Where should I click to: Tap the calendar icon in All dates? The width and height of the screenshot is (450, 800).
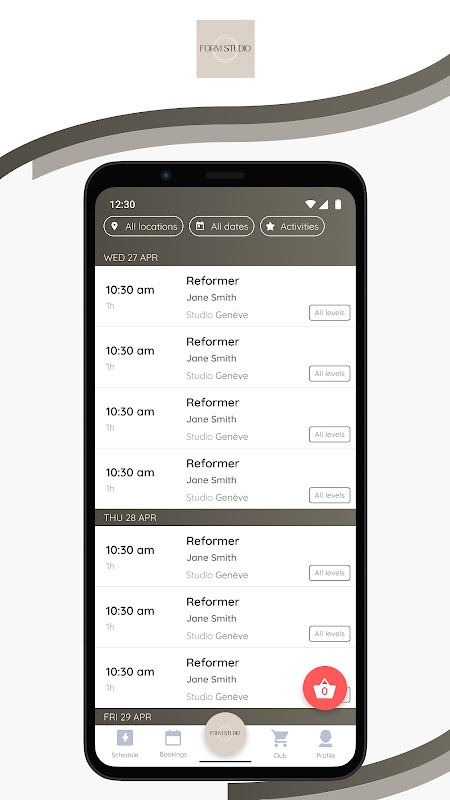point(200,226)
